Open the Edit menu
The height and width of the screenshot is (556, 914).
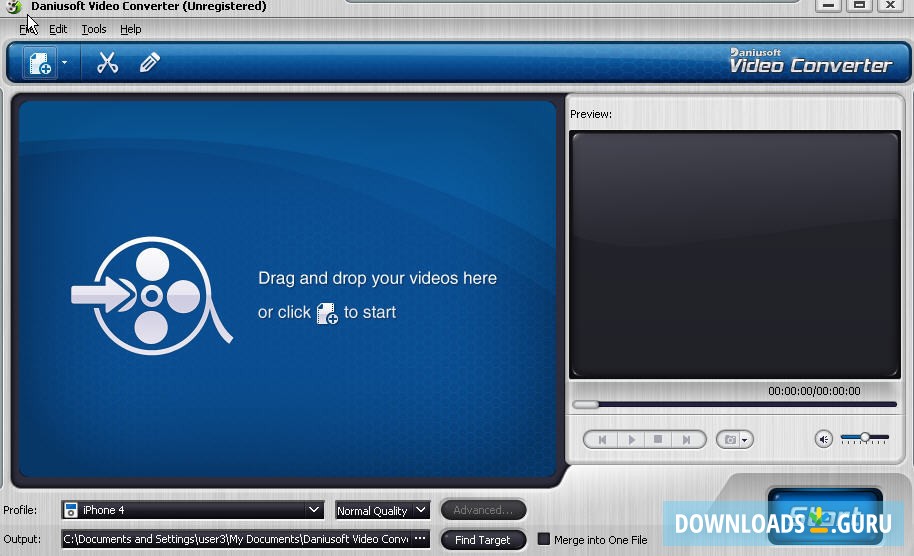(x=58, y=29)
